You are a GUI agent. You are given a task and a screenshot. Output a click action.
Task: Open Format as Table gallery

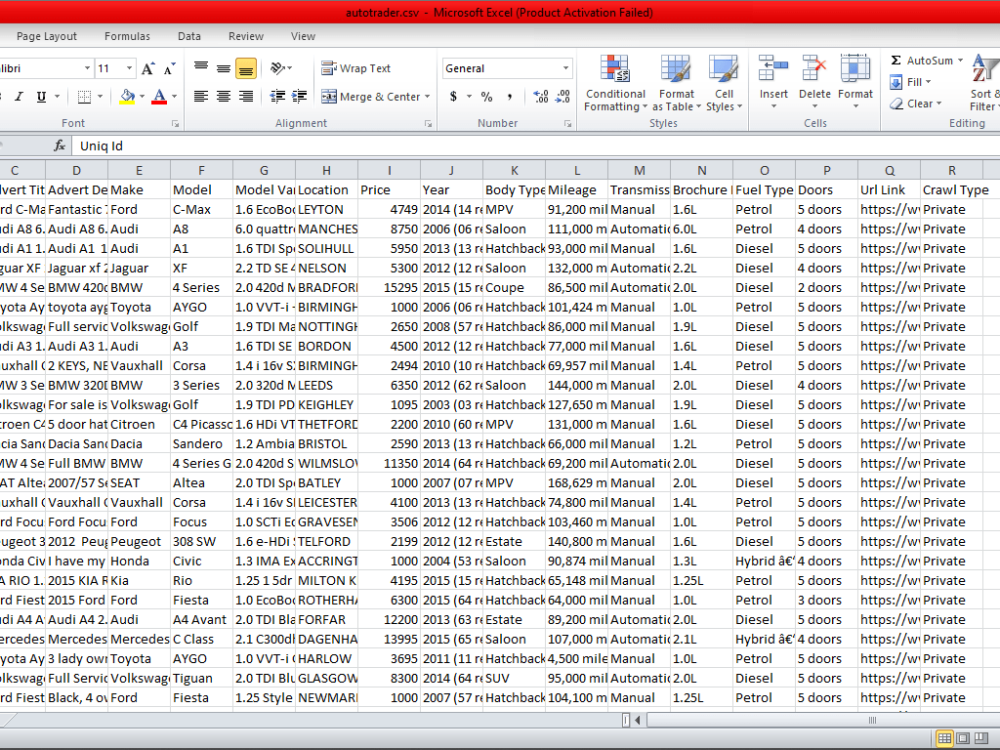coord(676,84)
